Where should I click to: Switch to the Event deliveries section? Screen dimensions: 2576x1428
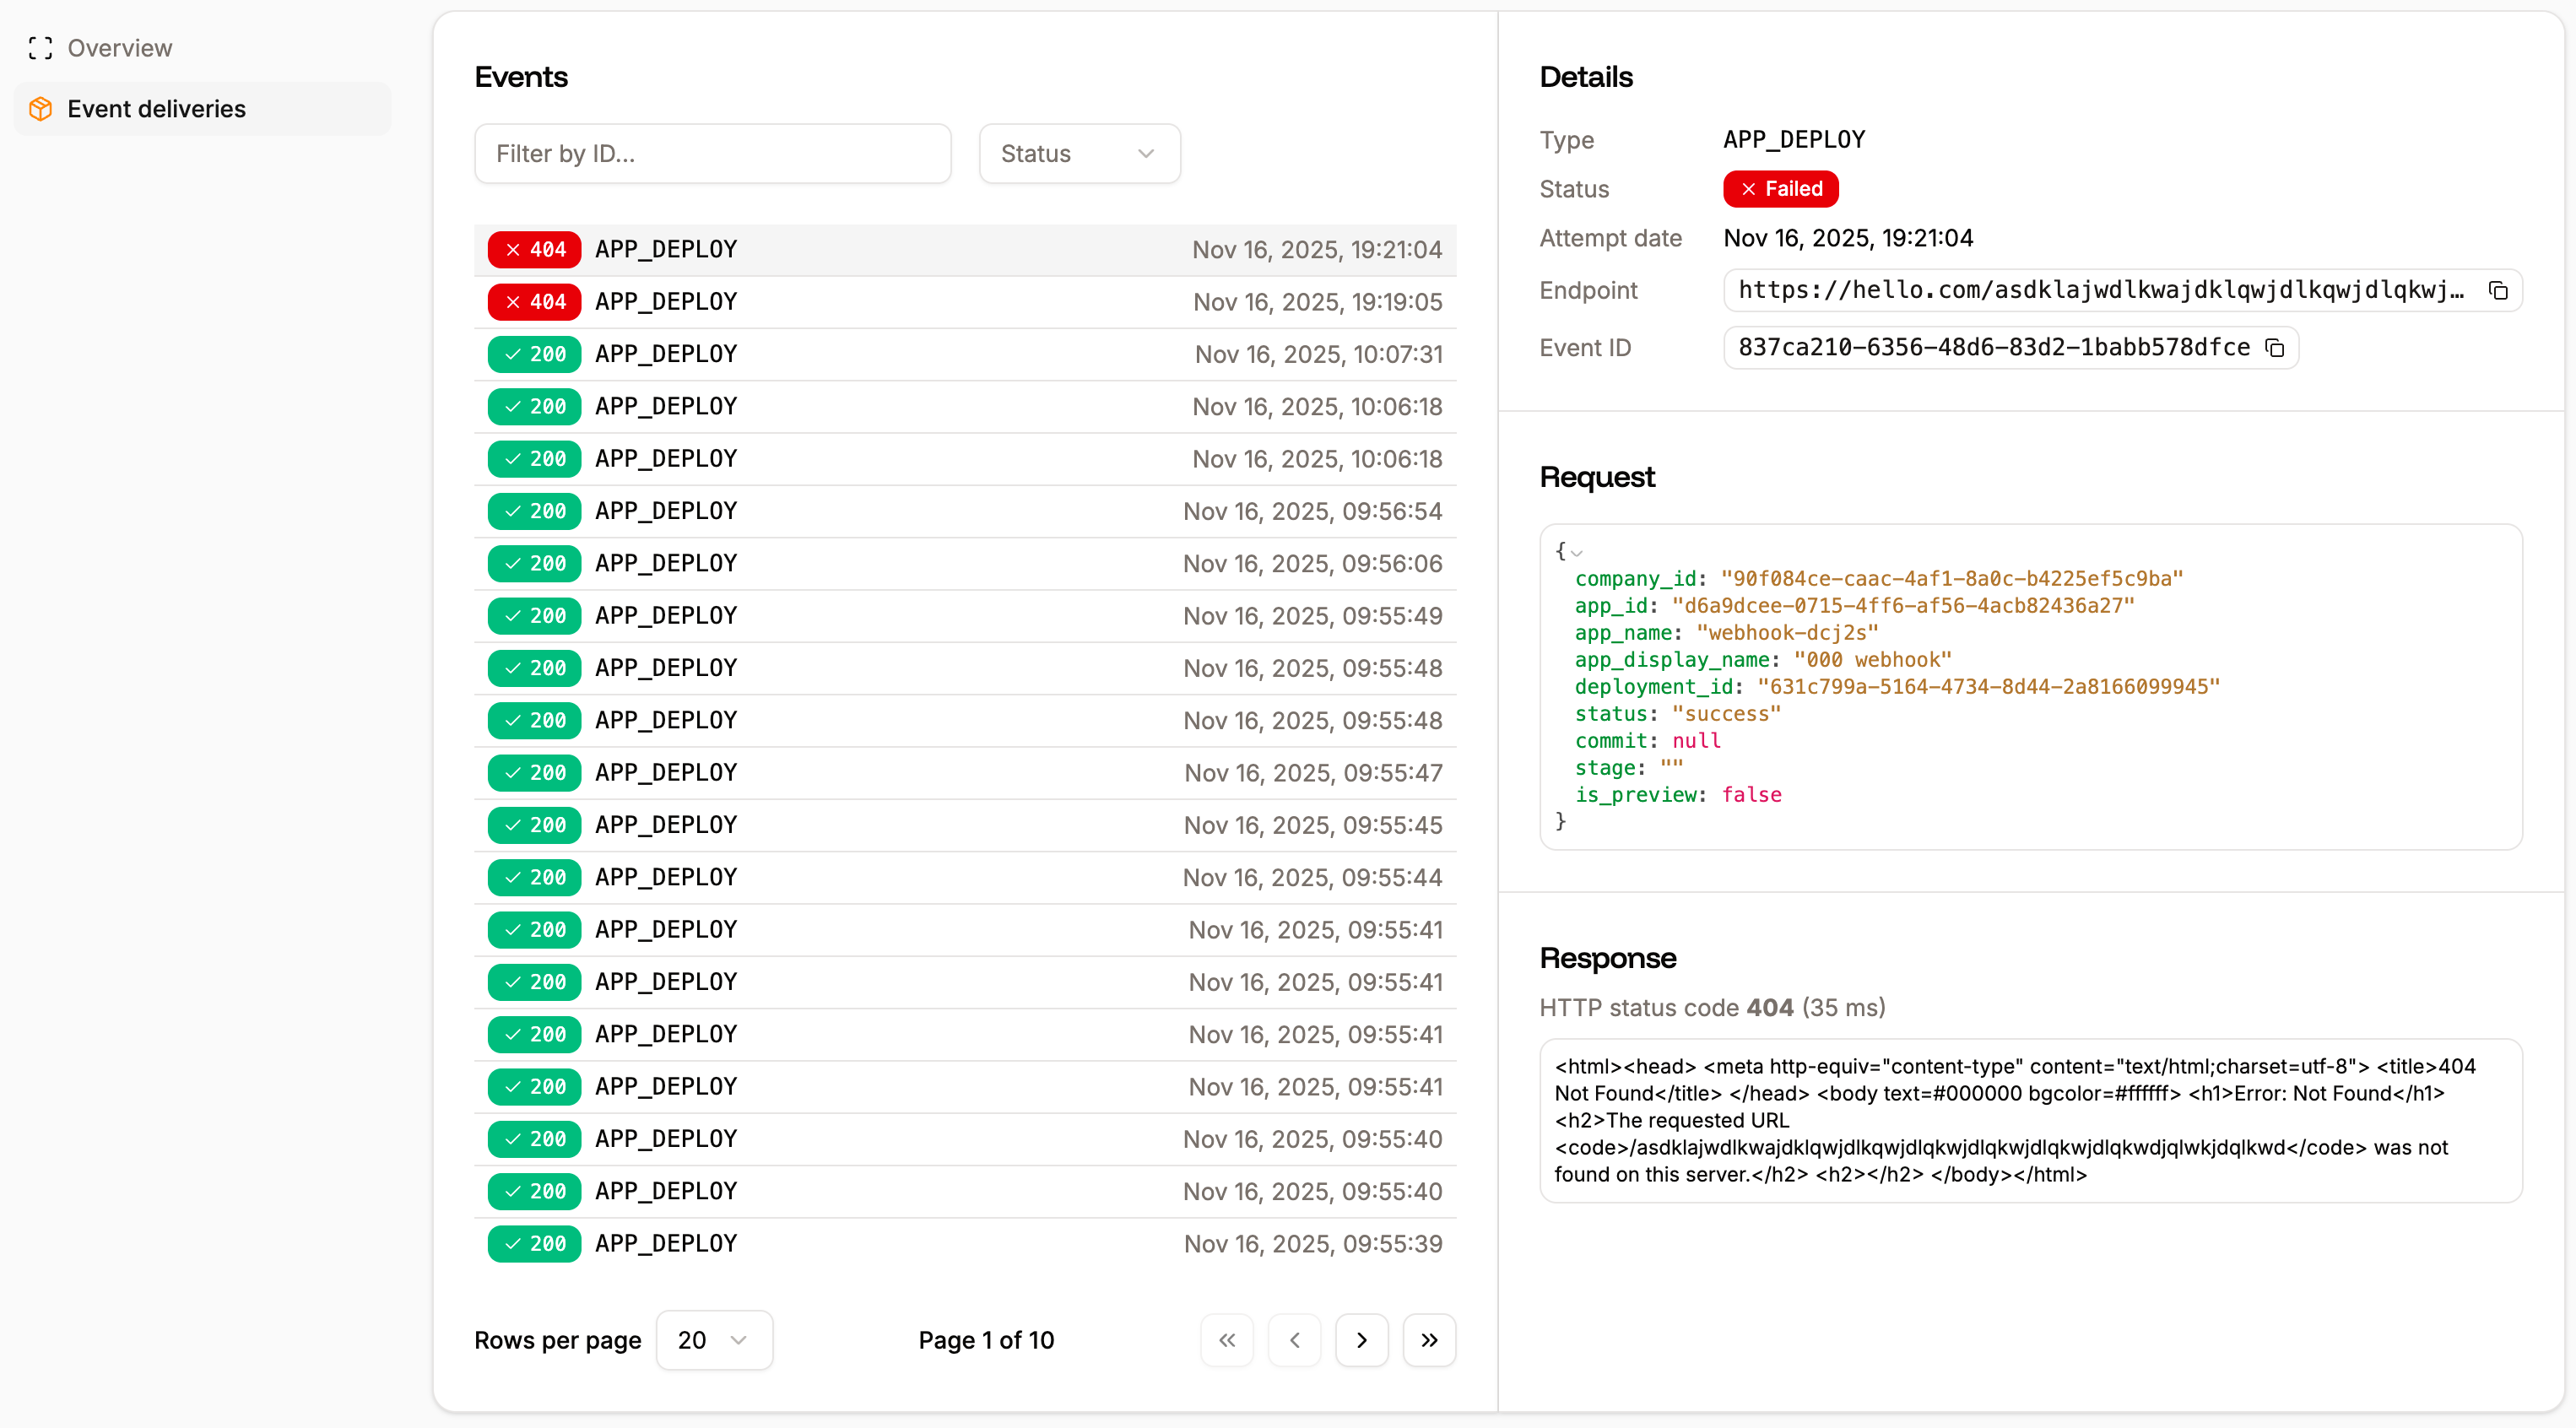coord(156,108)
